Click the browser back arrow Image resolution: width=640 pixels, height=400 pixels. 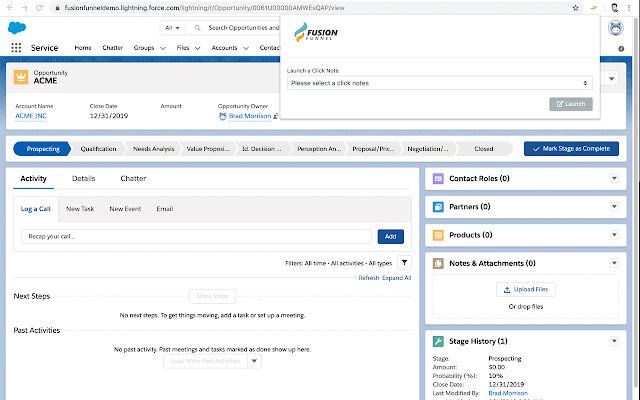(x=10, y=8)
